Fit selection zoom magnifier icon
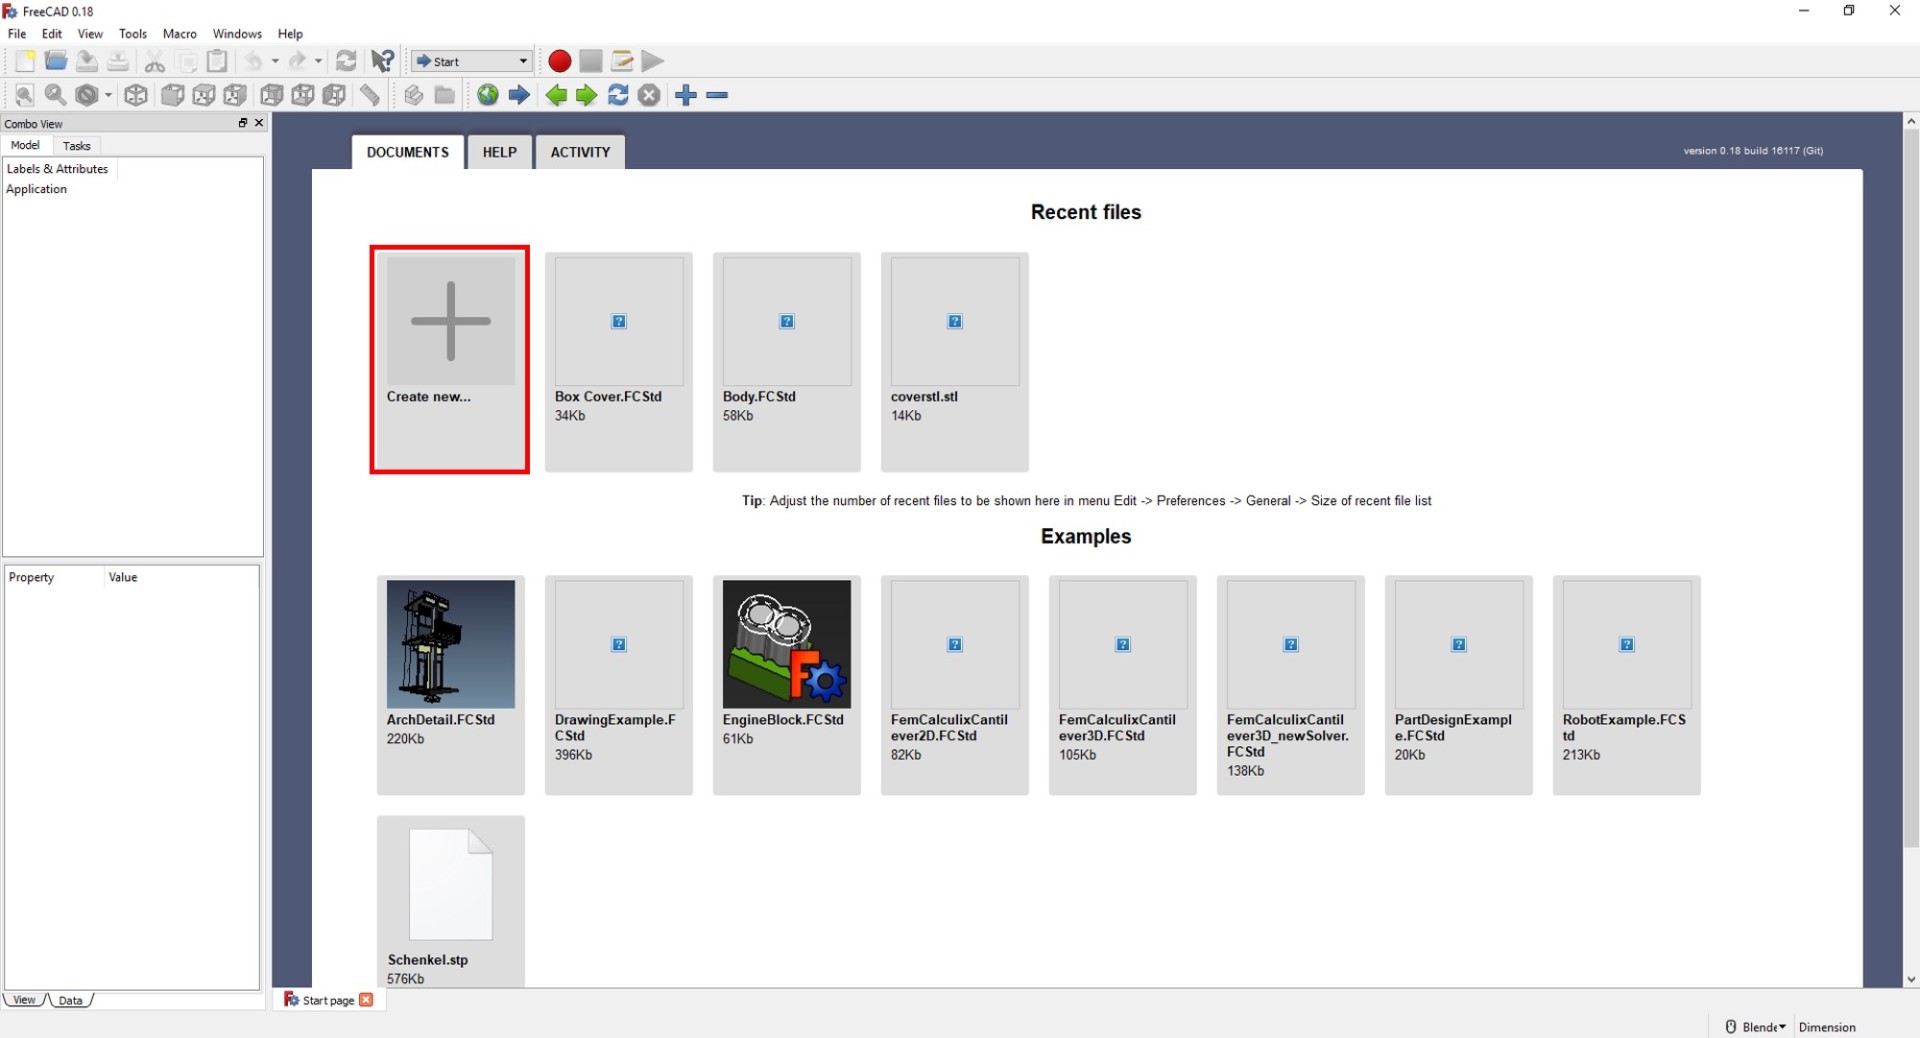The width and height of the screenshot is (1920, 1038). point(56,95)
